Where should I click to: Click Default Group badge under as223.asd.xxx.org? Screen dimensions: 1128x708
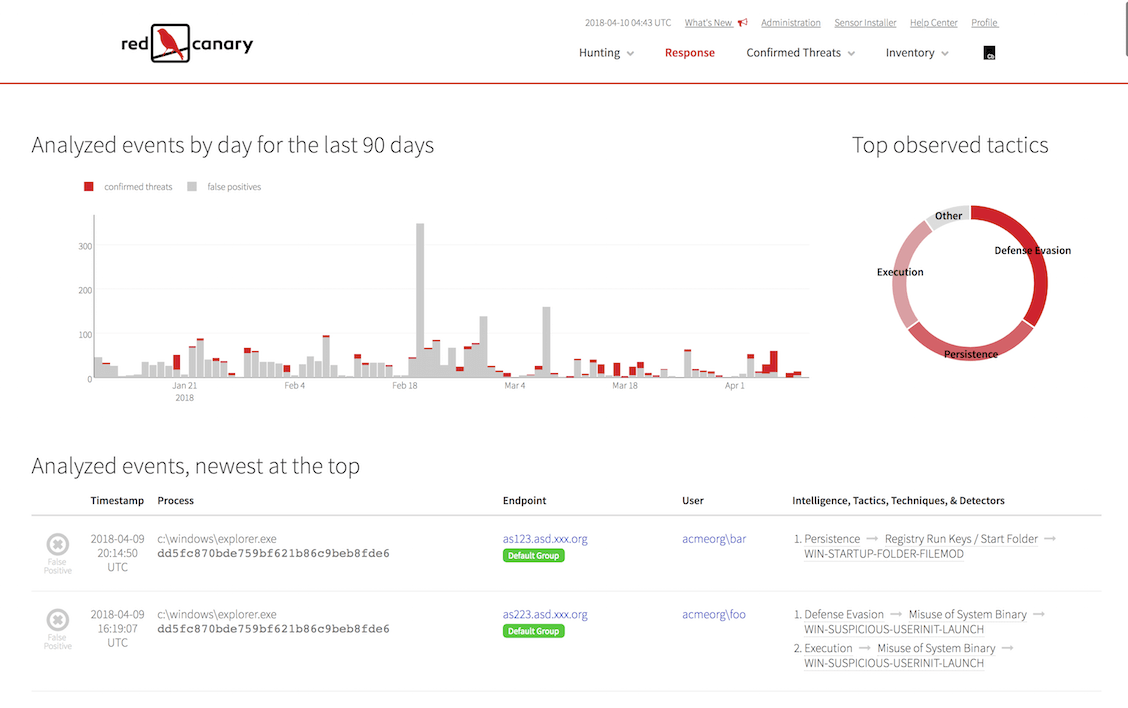(533, 632)
